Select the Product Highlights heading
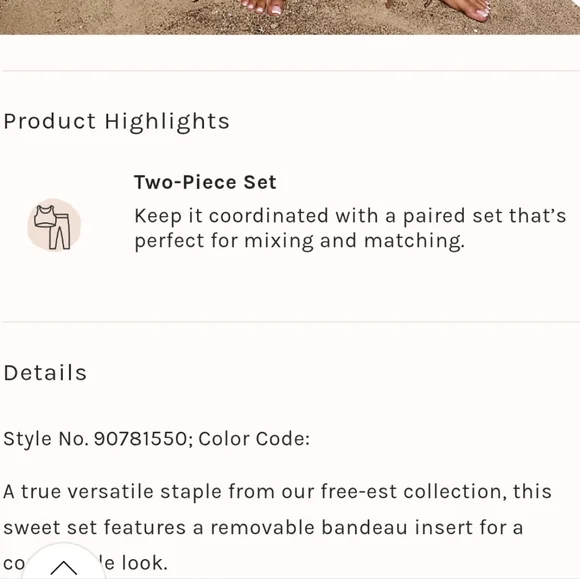The width and height of the screenshot is (580, 579). [117, 122]
